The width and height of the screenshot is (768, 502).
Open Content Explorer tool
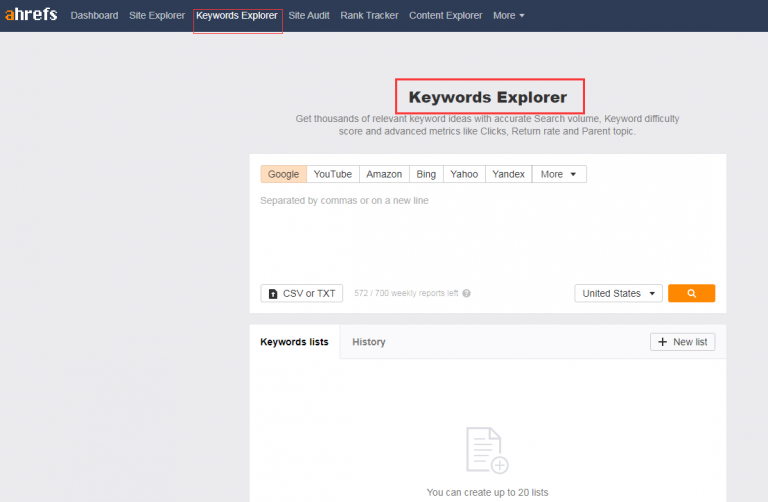pyautogui.click(x=446, y=16)
